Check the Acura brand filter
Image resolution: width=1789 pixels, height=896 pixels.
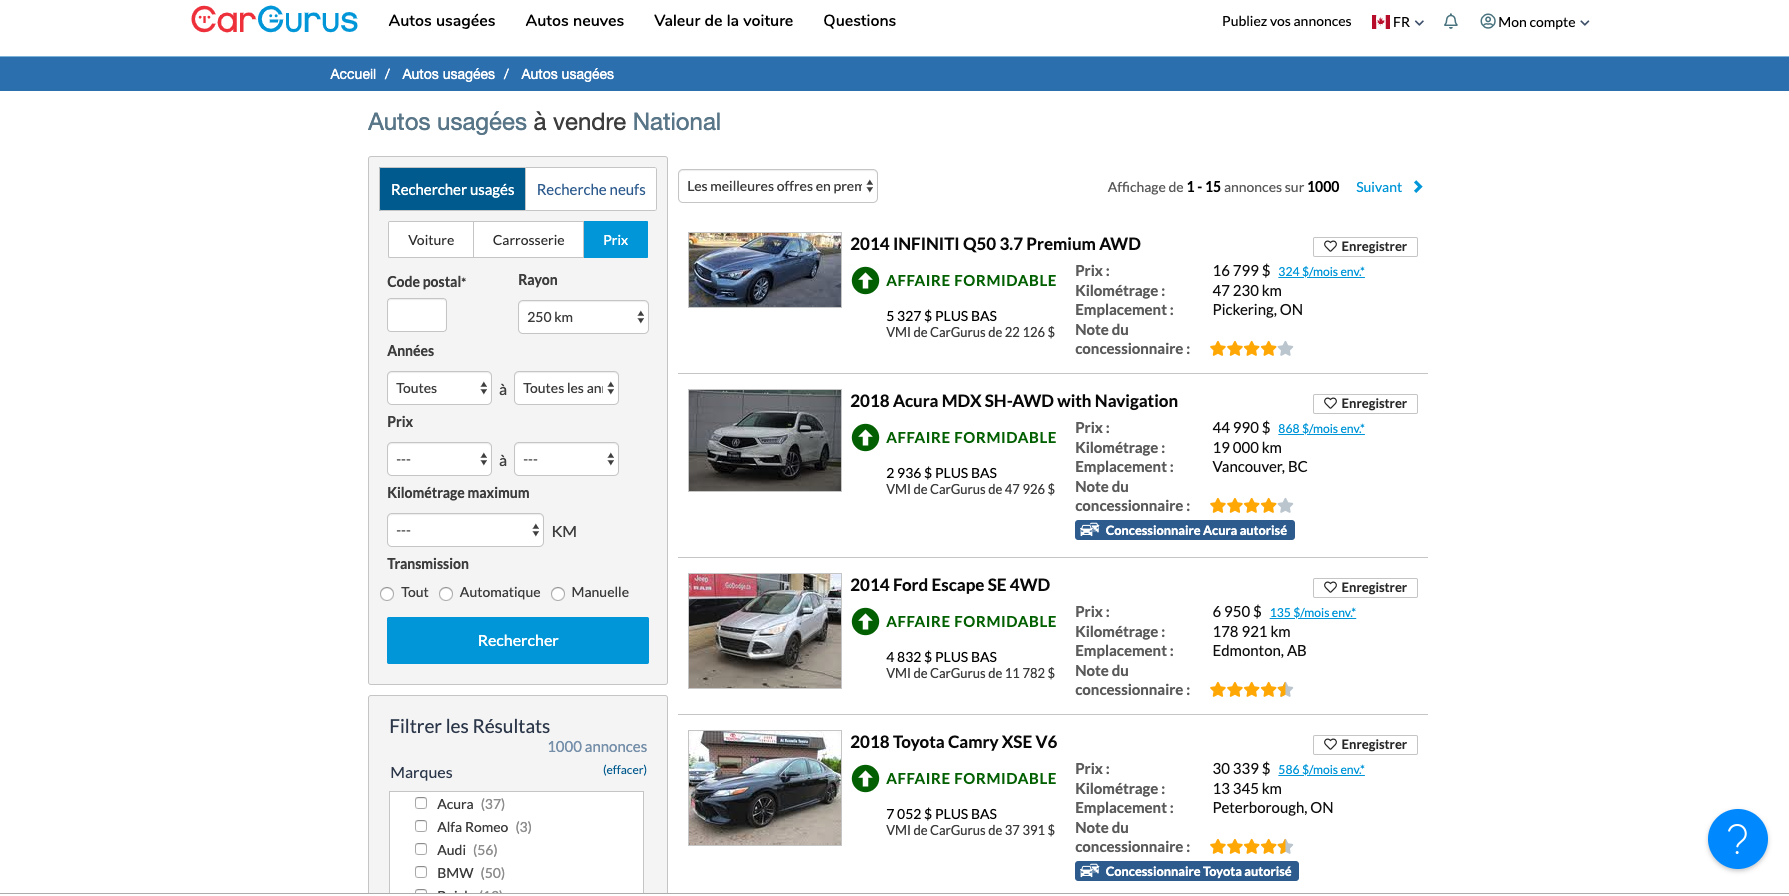point(421,803)
